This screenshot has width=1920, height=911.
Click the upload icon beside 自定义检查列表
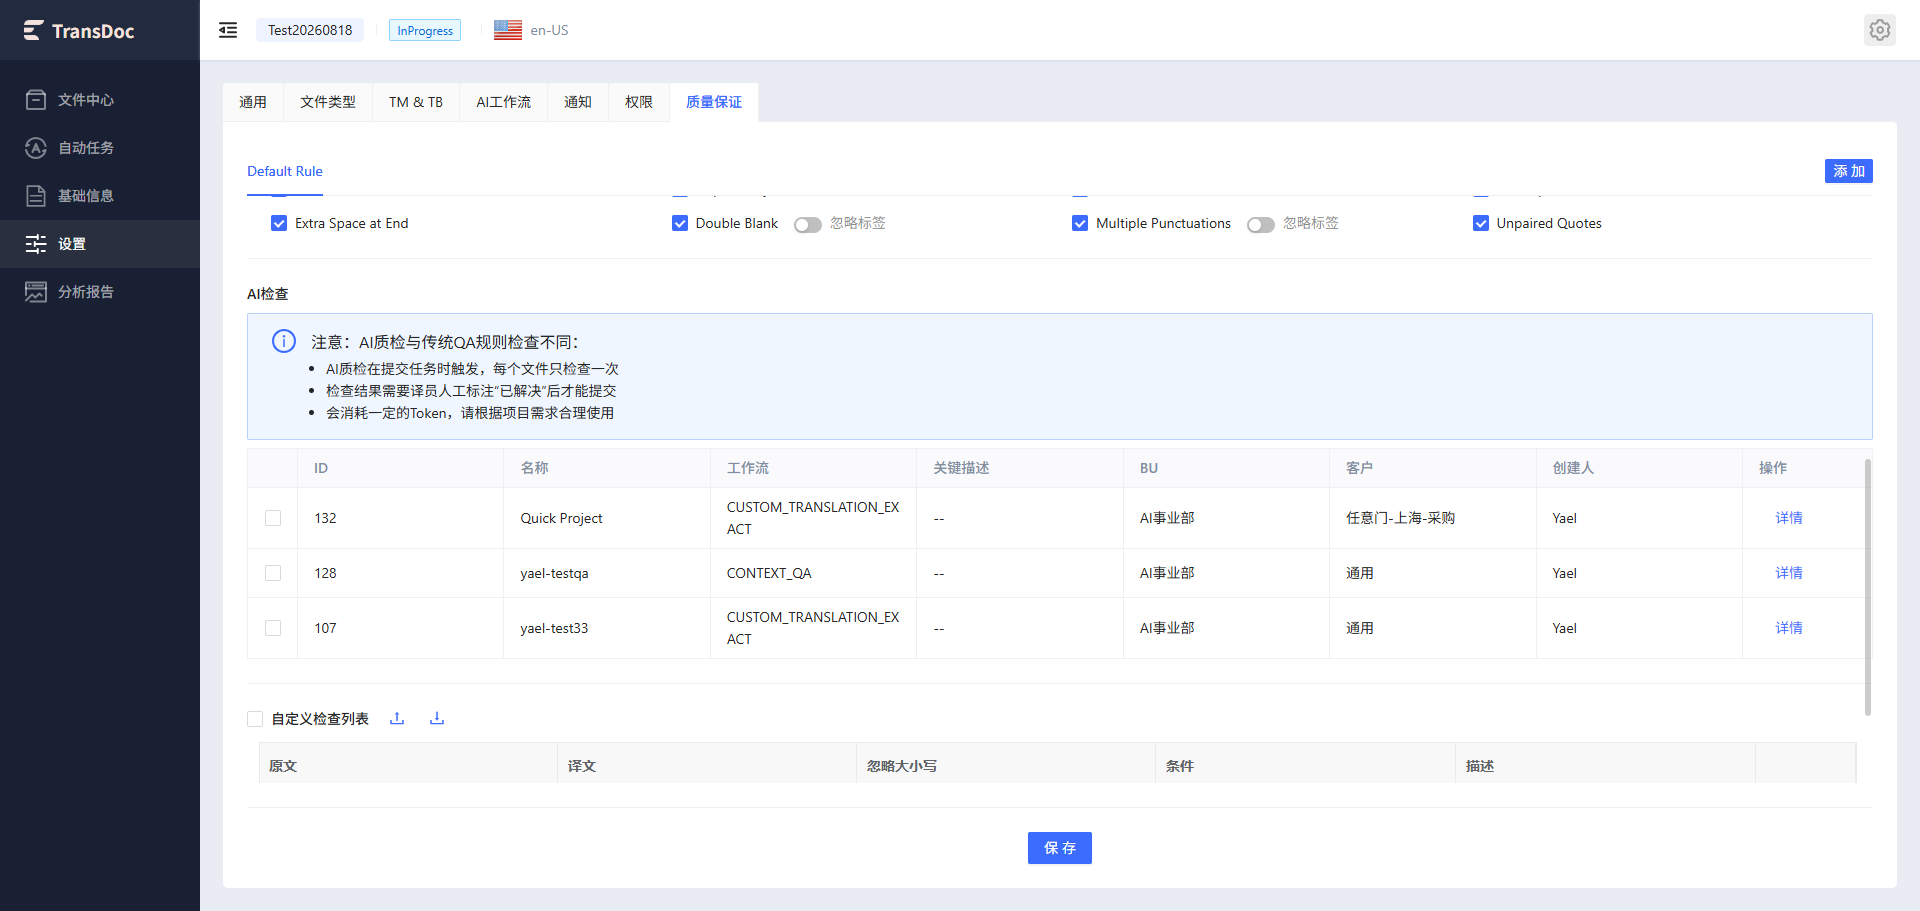[397, 718]
